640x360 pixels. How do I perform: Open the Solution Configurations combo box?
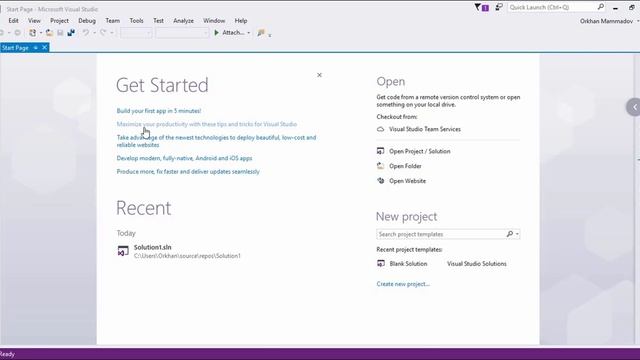(x=136, y=33)
